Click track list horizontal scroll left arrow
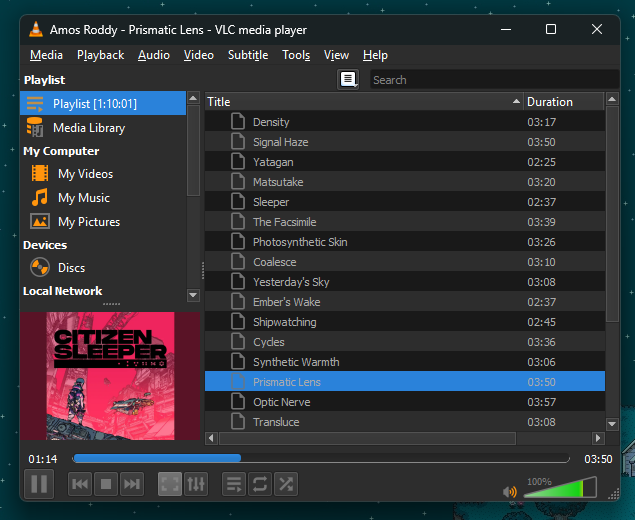635x520 pixels. click(x=211, y=438)
